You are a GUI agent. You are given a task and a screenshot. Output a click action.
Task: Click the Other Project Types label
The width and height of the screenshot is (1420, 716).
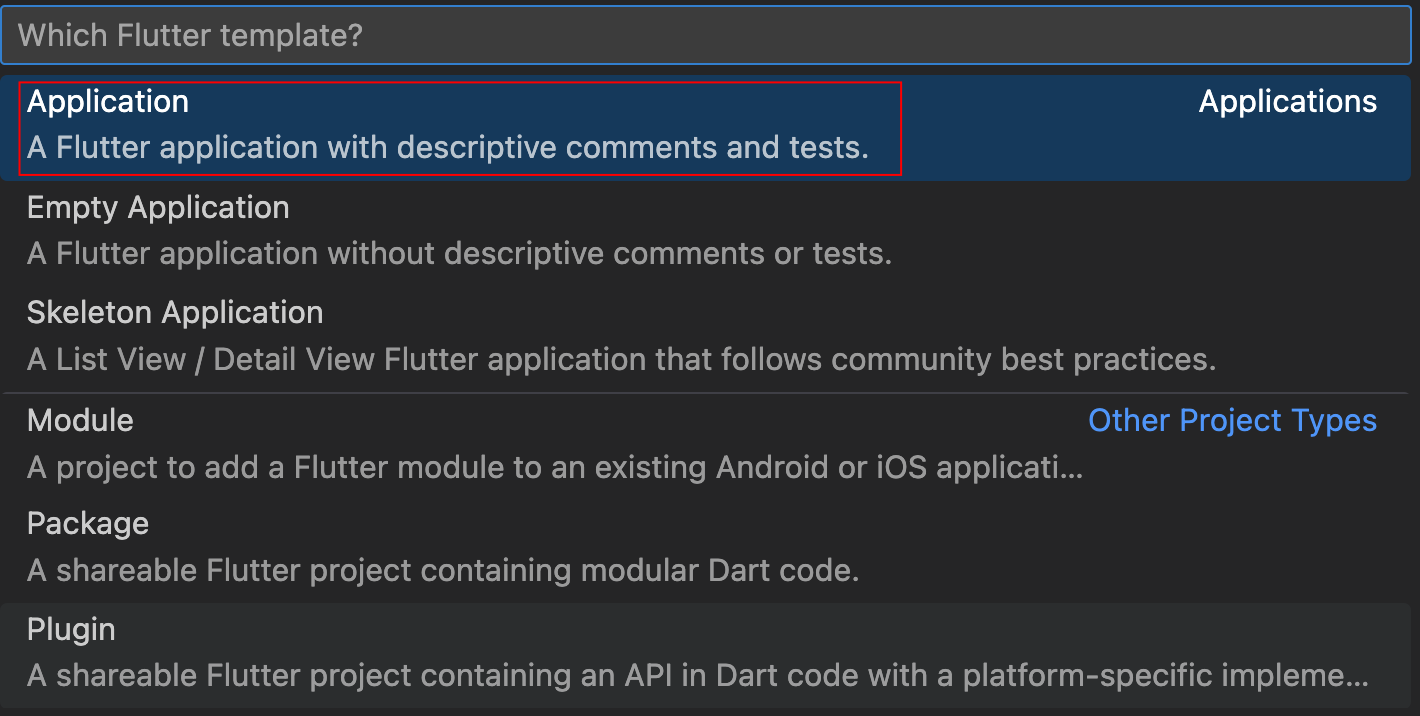(x=1231, y=420)
